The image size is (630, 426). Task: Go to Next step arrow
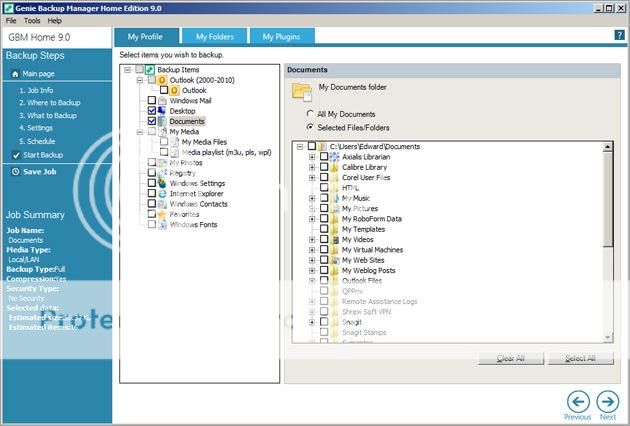click(x=608, y=401)
